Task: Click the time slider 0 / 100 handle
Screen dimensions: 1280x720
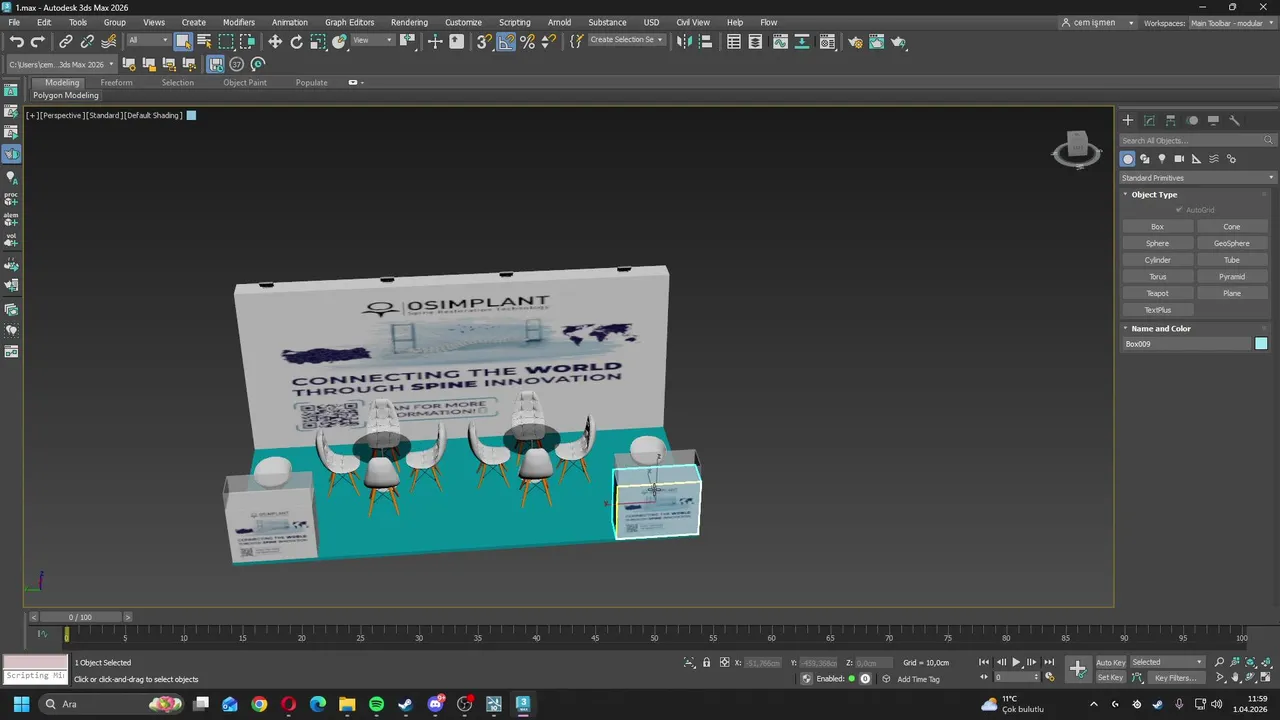Action: 80,617
